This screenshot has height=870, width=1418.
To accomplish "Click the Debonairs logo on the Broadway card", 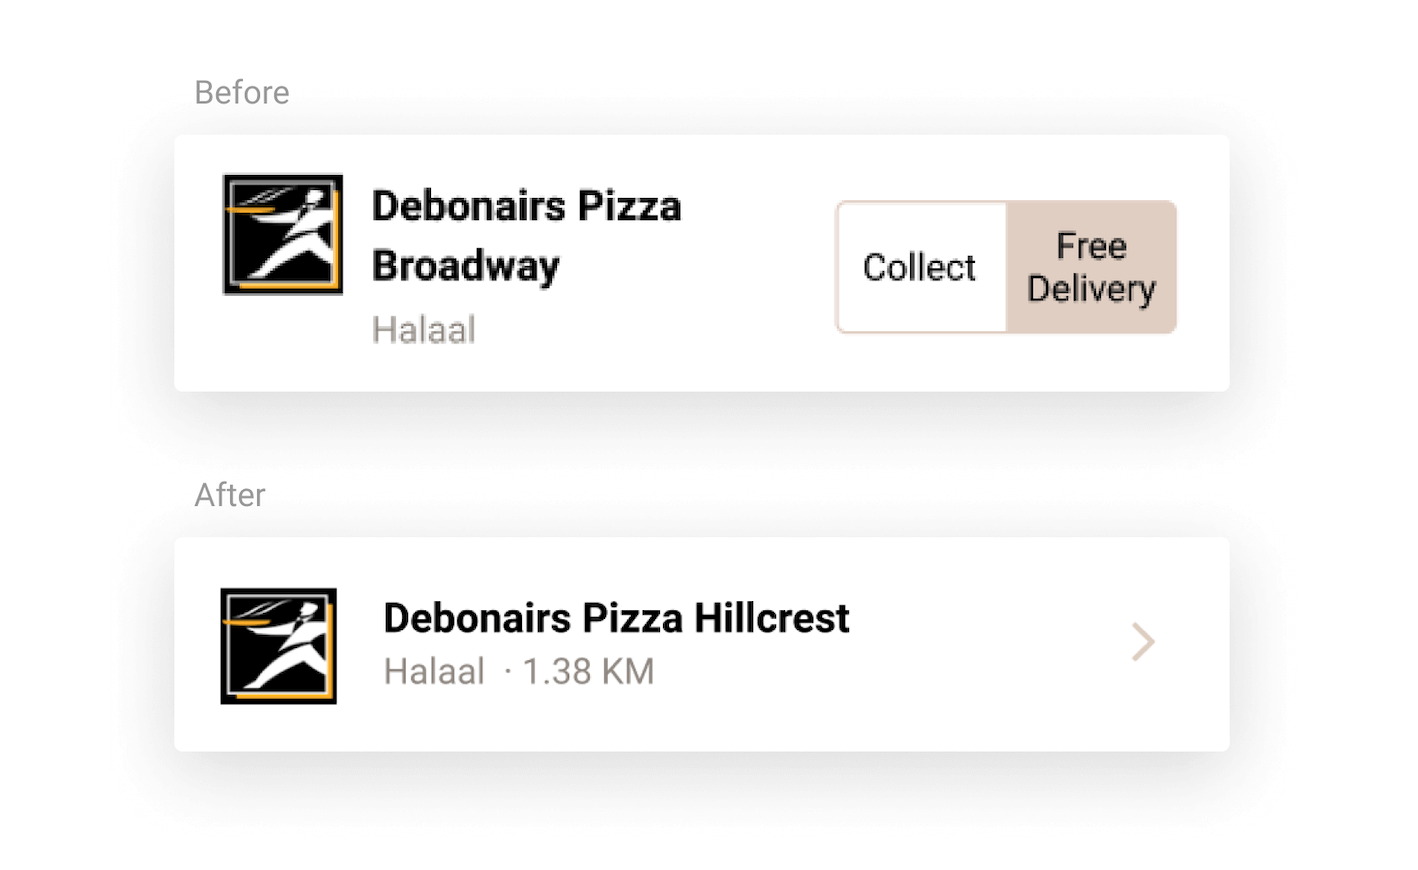I will tap(282, 235).
